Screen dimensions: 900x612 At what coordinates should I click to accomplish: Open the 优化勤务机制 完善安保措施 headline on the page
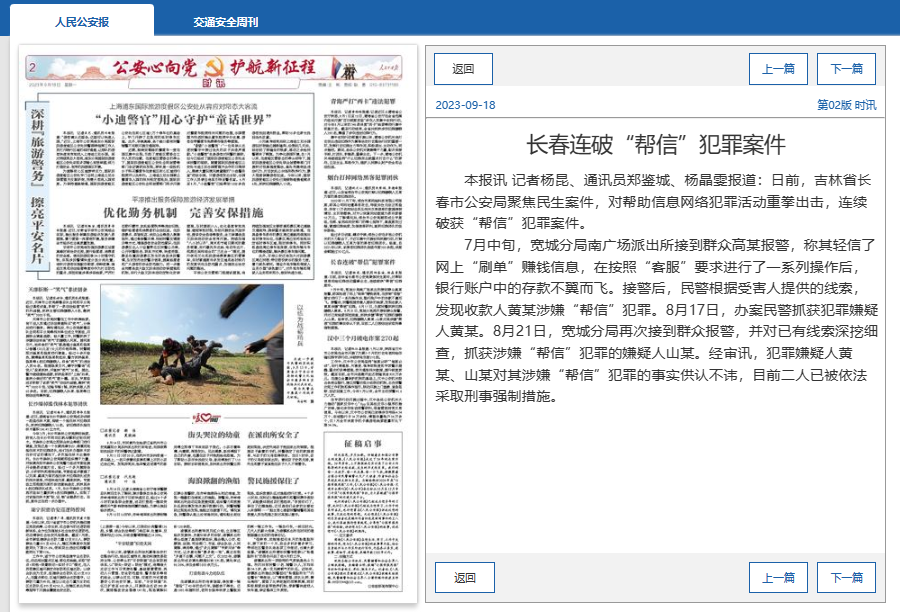tap(183, 212)
